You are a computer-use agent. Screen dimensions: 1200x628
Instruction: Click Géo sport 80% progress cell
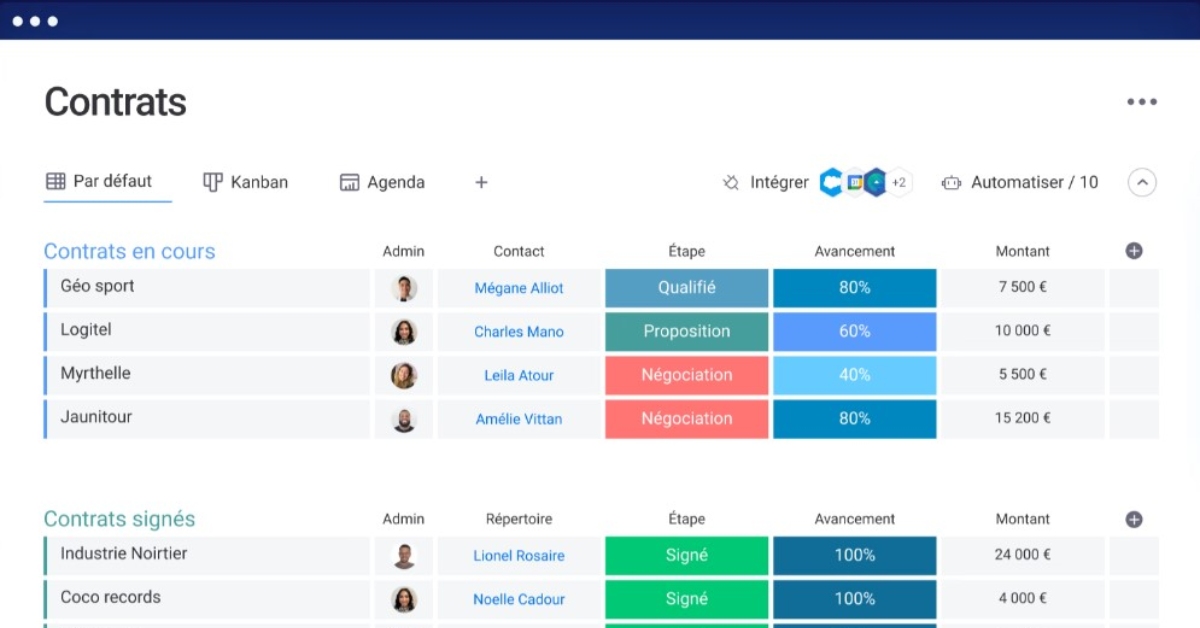(x=855, y=288)
